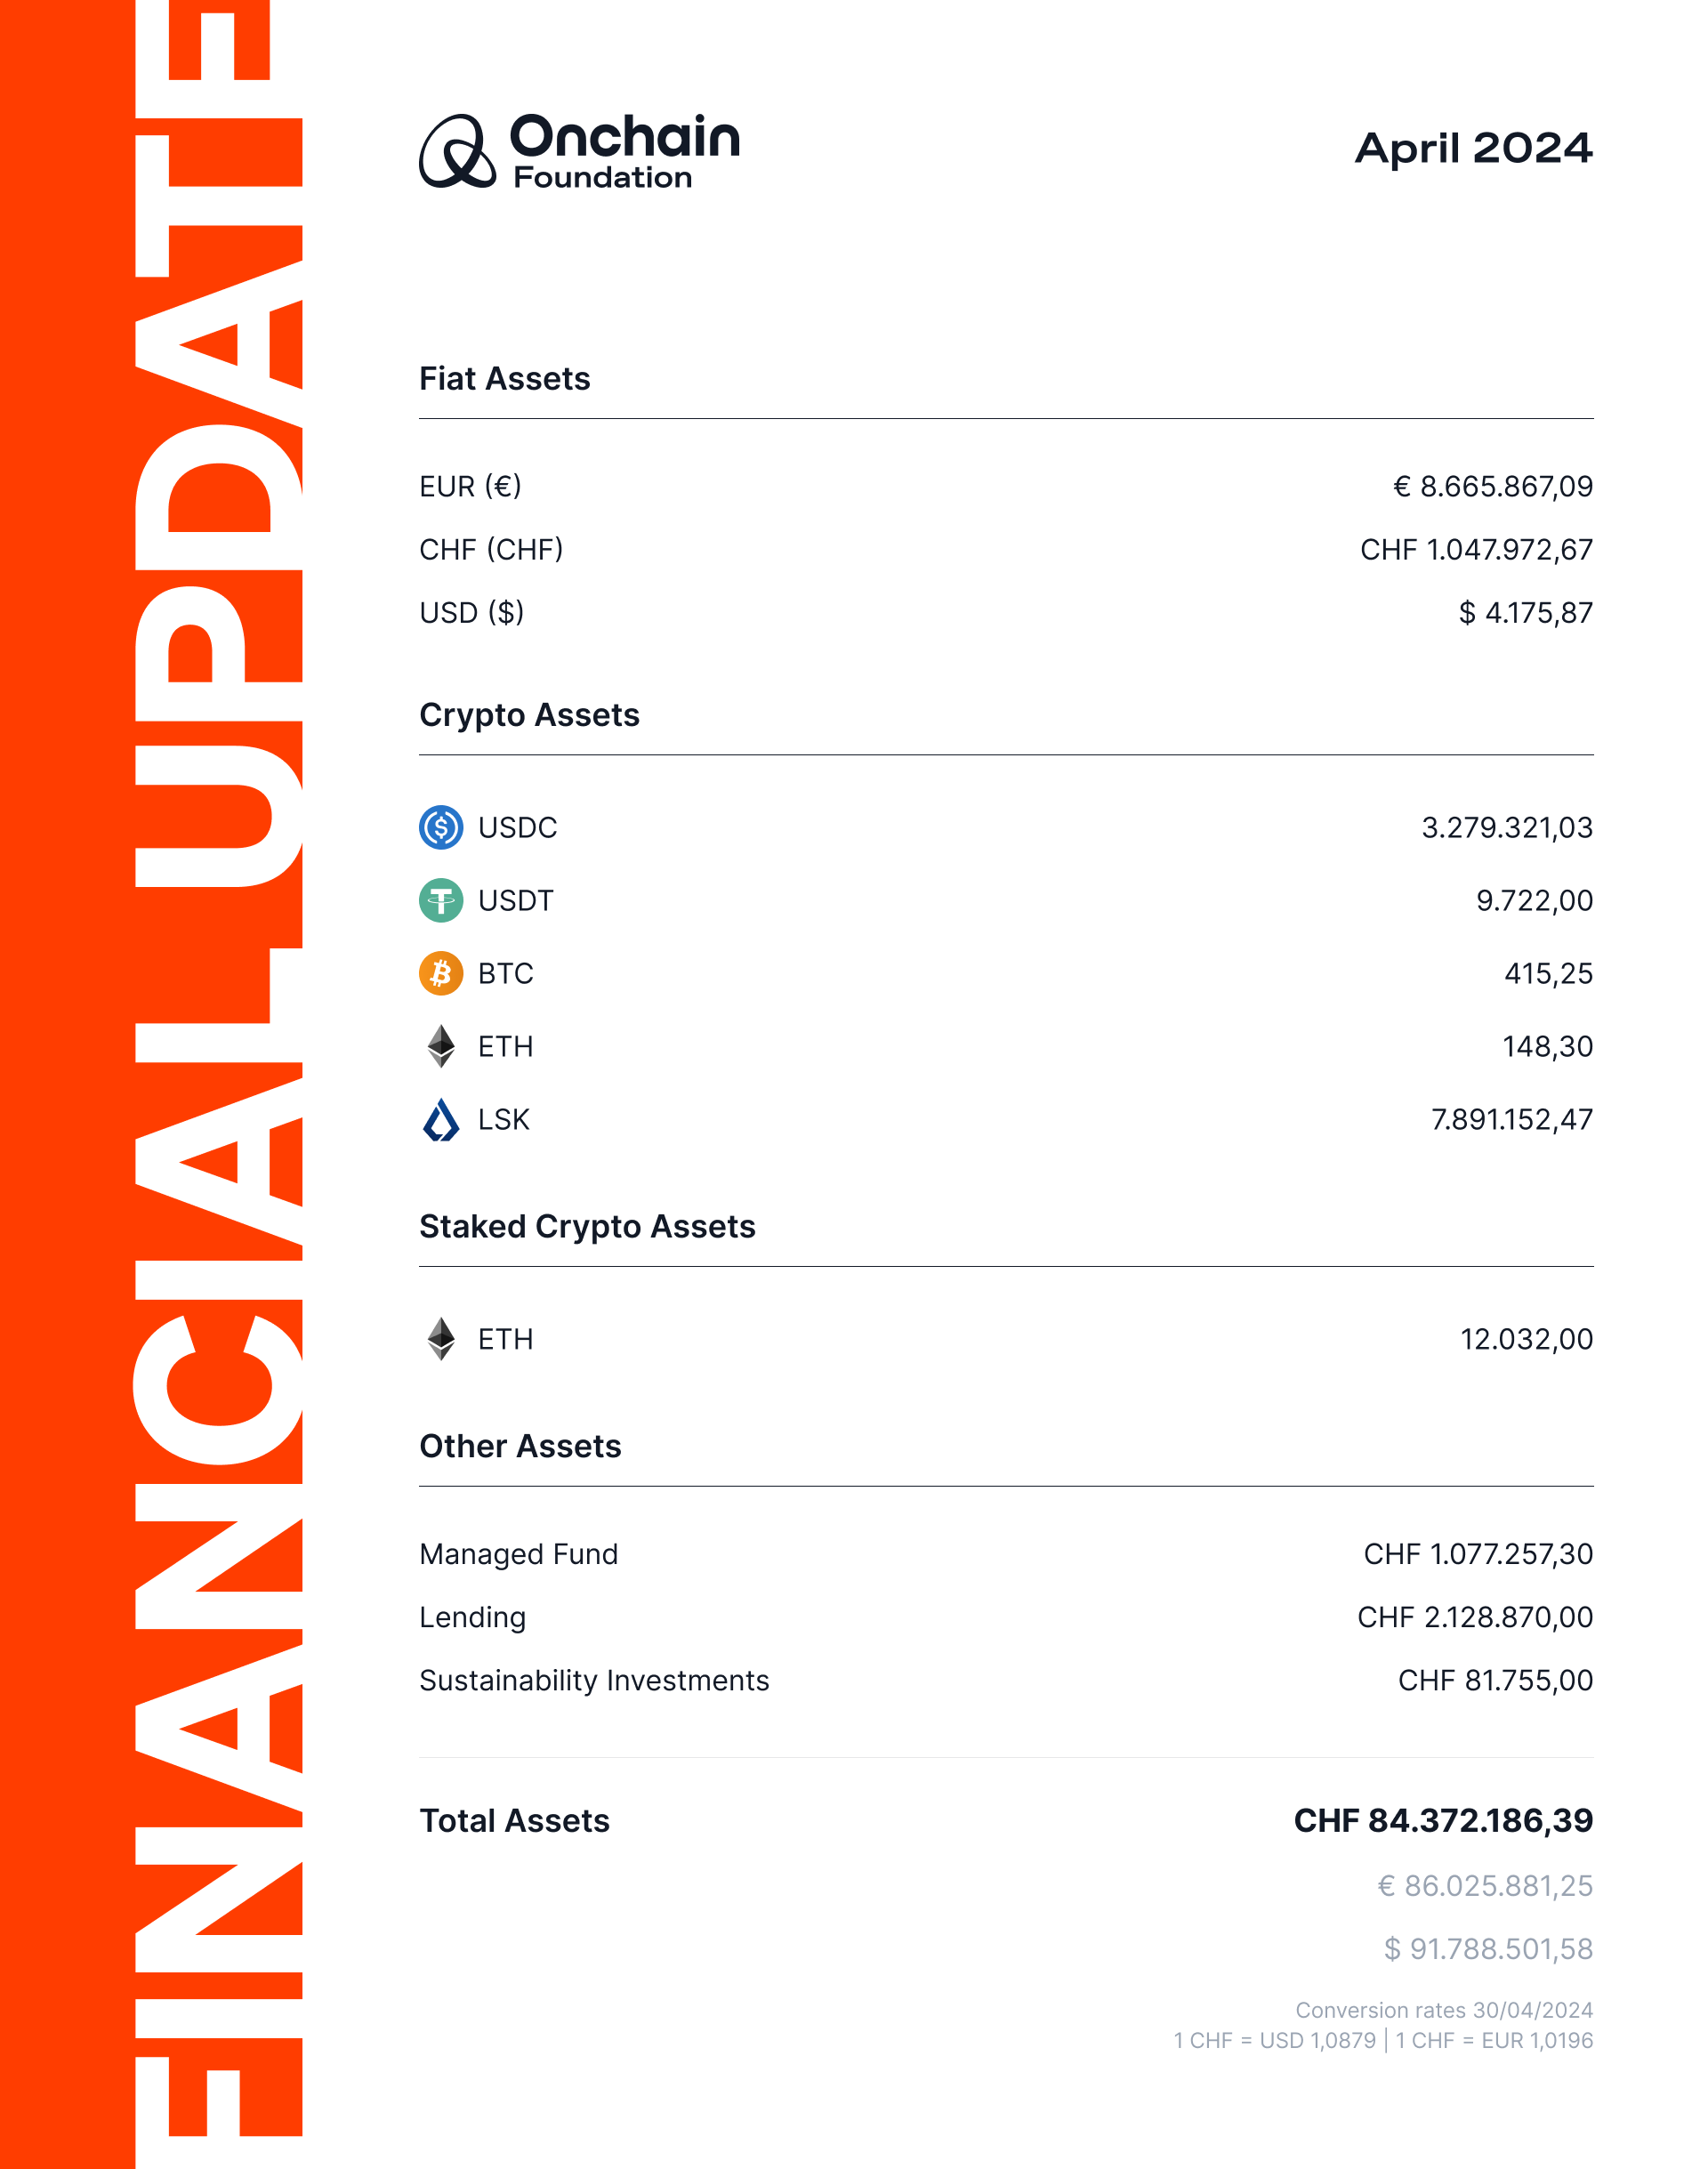Click Total Assets CHF 84.372.186,39

pyautogui.click(x=1443, y=1820)
